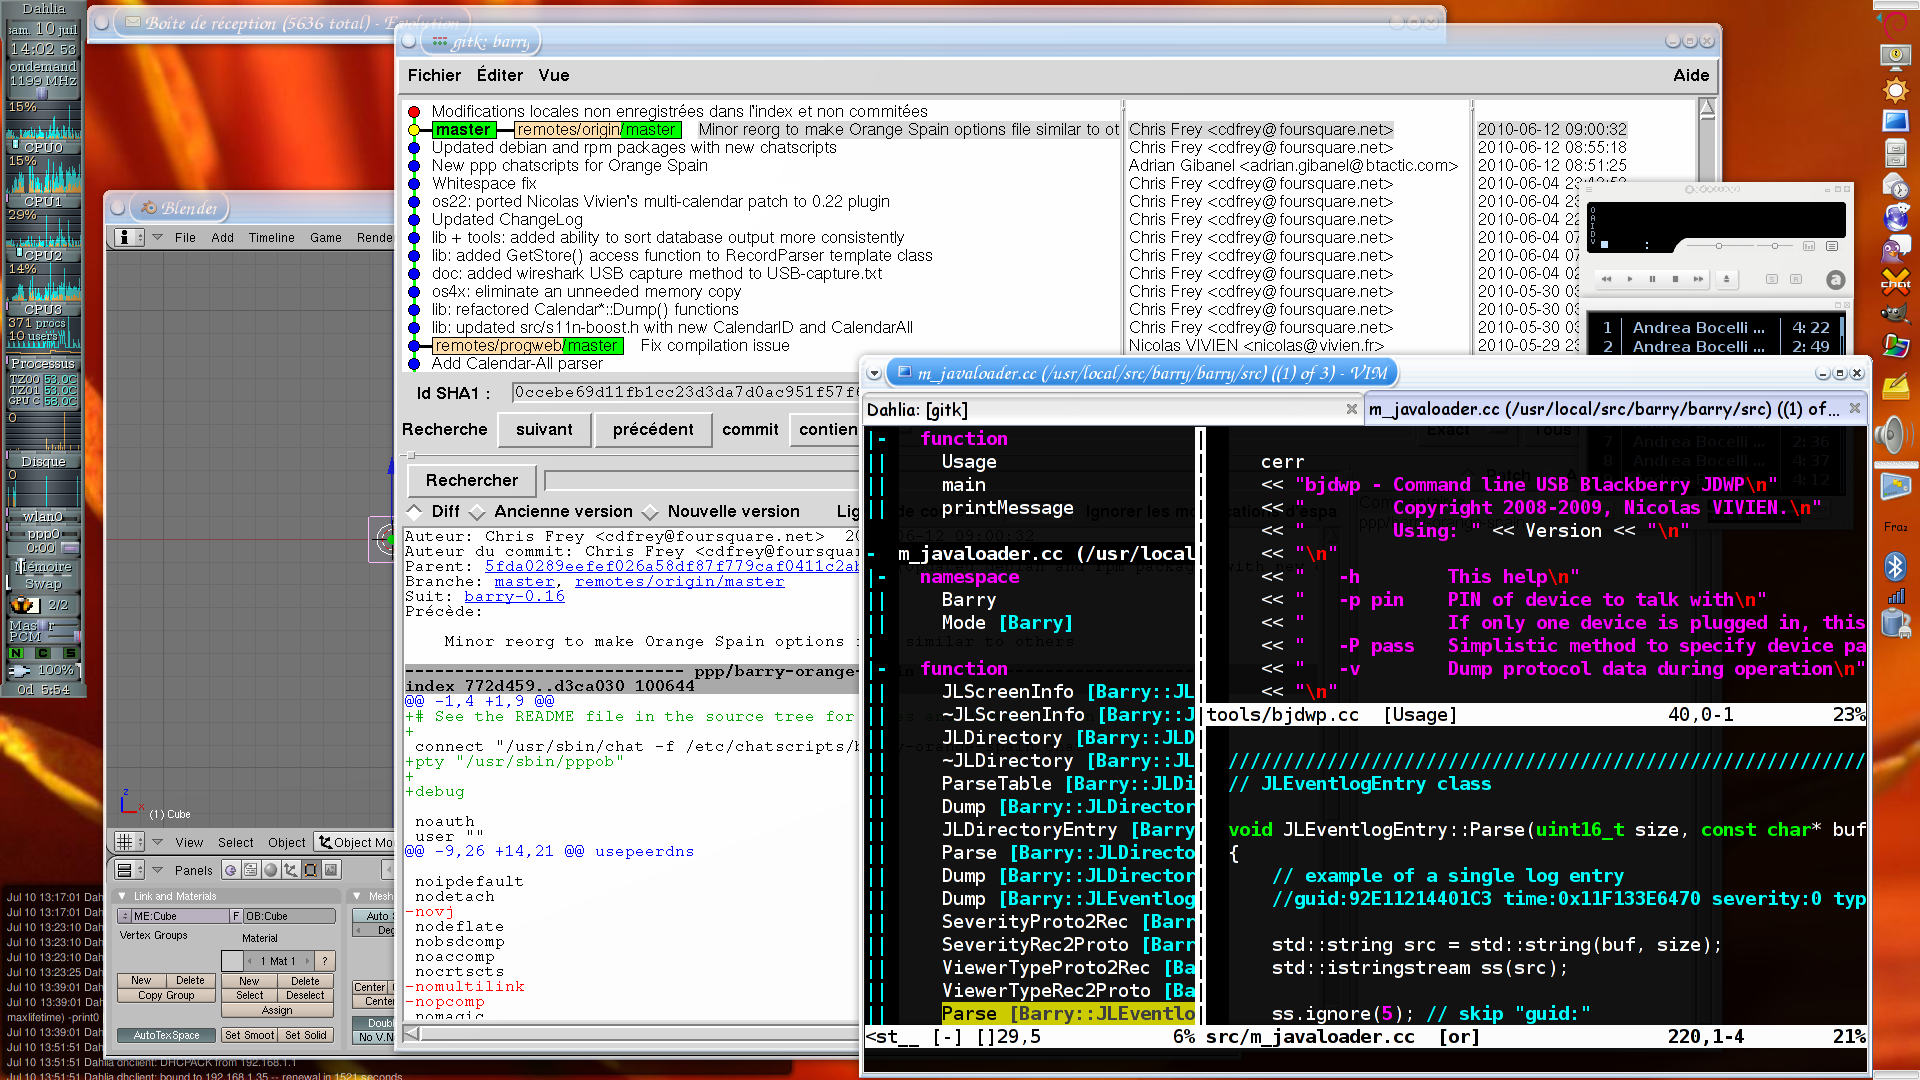The width and height of the screenshot is (1920, 1080).
Task: Click the mail clock icon in right dock
Action: [1895, 186]
